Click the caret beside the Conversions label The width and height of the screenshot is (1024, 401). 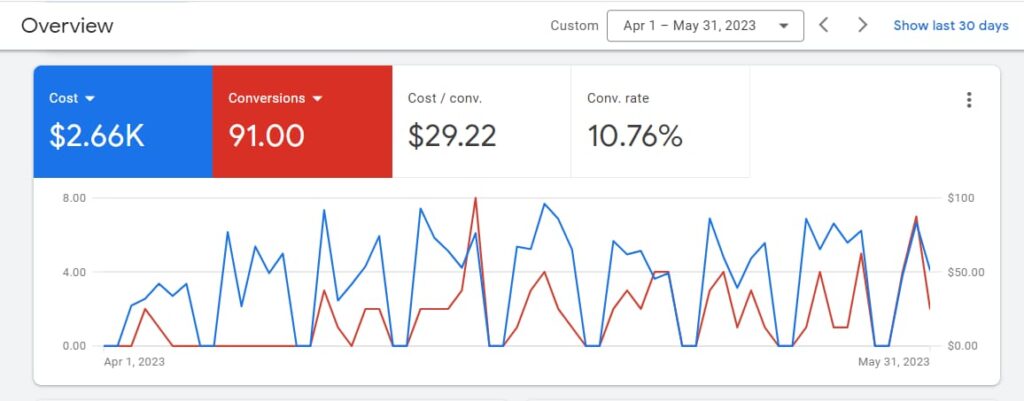[x=318, y=99]
